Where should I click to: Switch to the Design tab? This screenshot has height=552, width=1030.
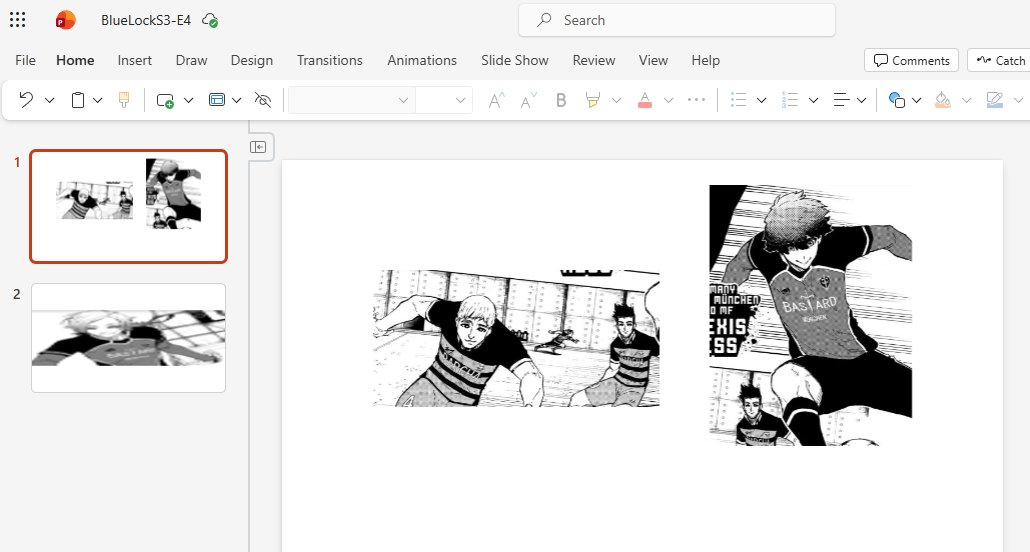pyautogui.click(x=252, y=60)
